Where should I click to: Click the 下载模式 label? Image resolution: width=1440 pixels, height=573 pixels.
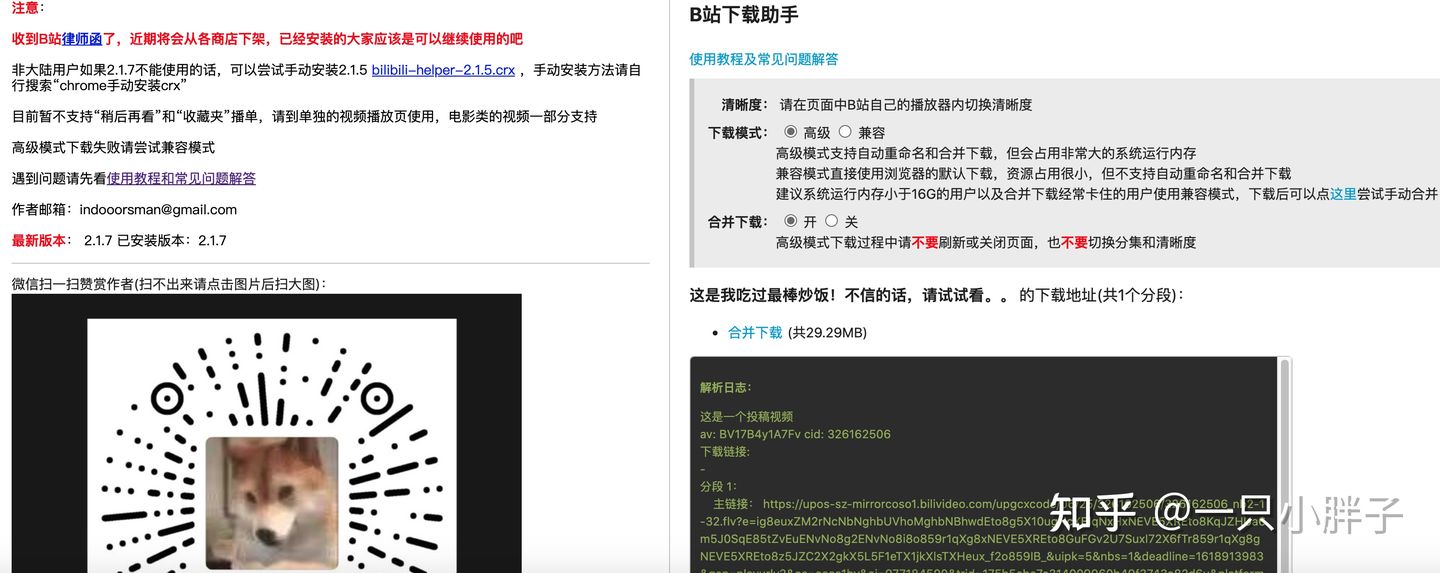[738, 132]
